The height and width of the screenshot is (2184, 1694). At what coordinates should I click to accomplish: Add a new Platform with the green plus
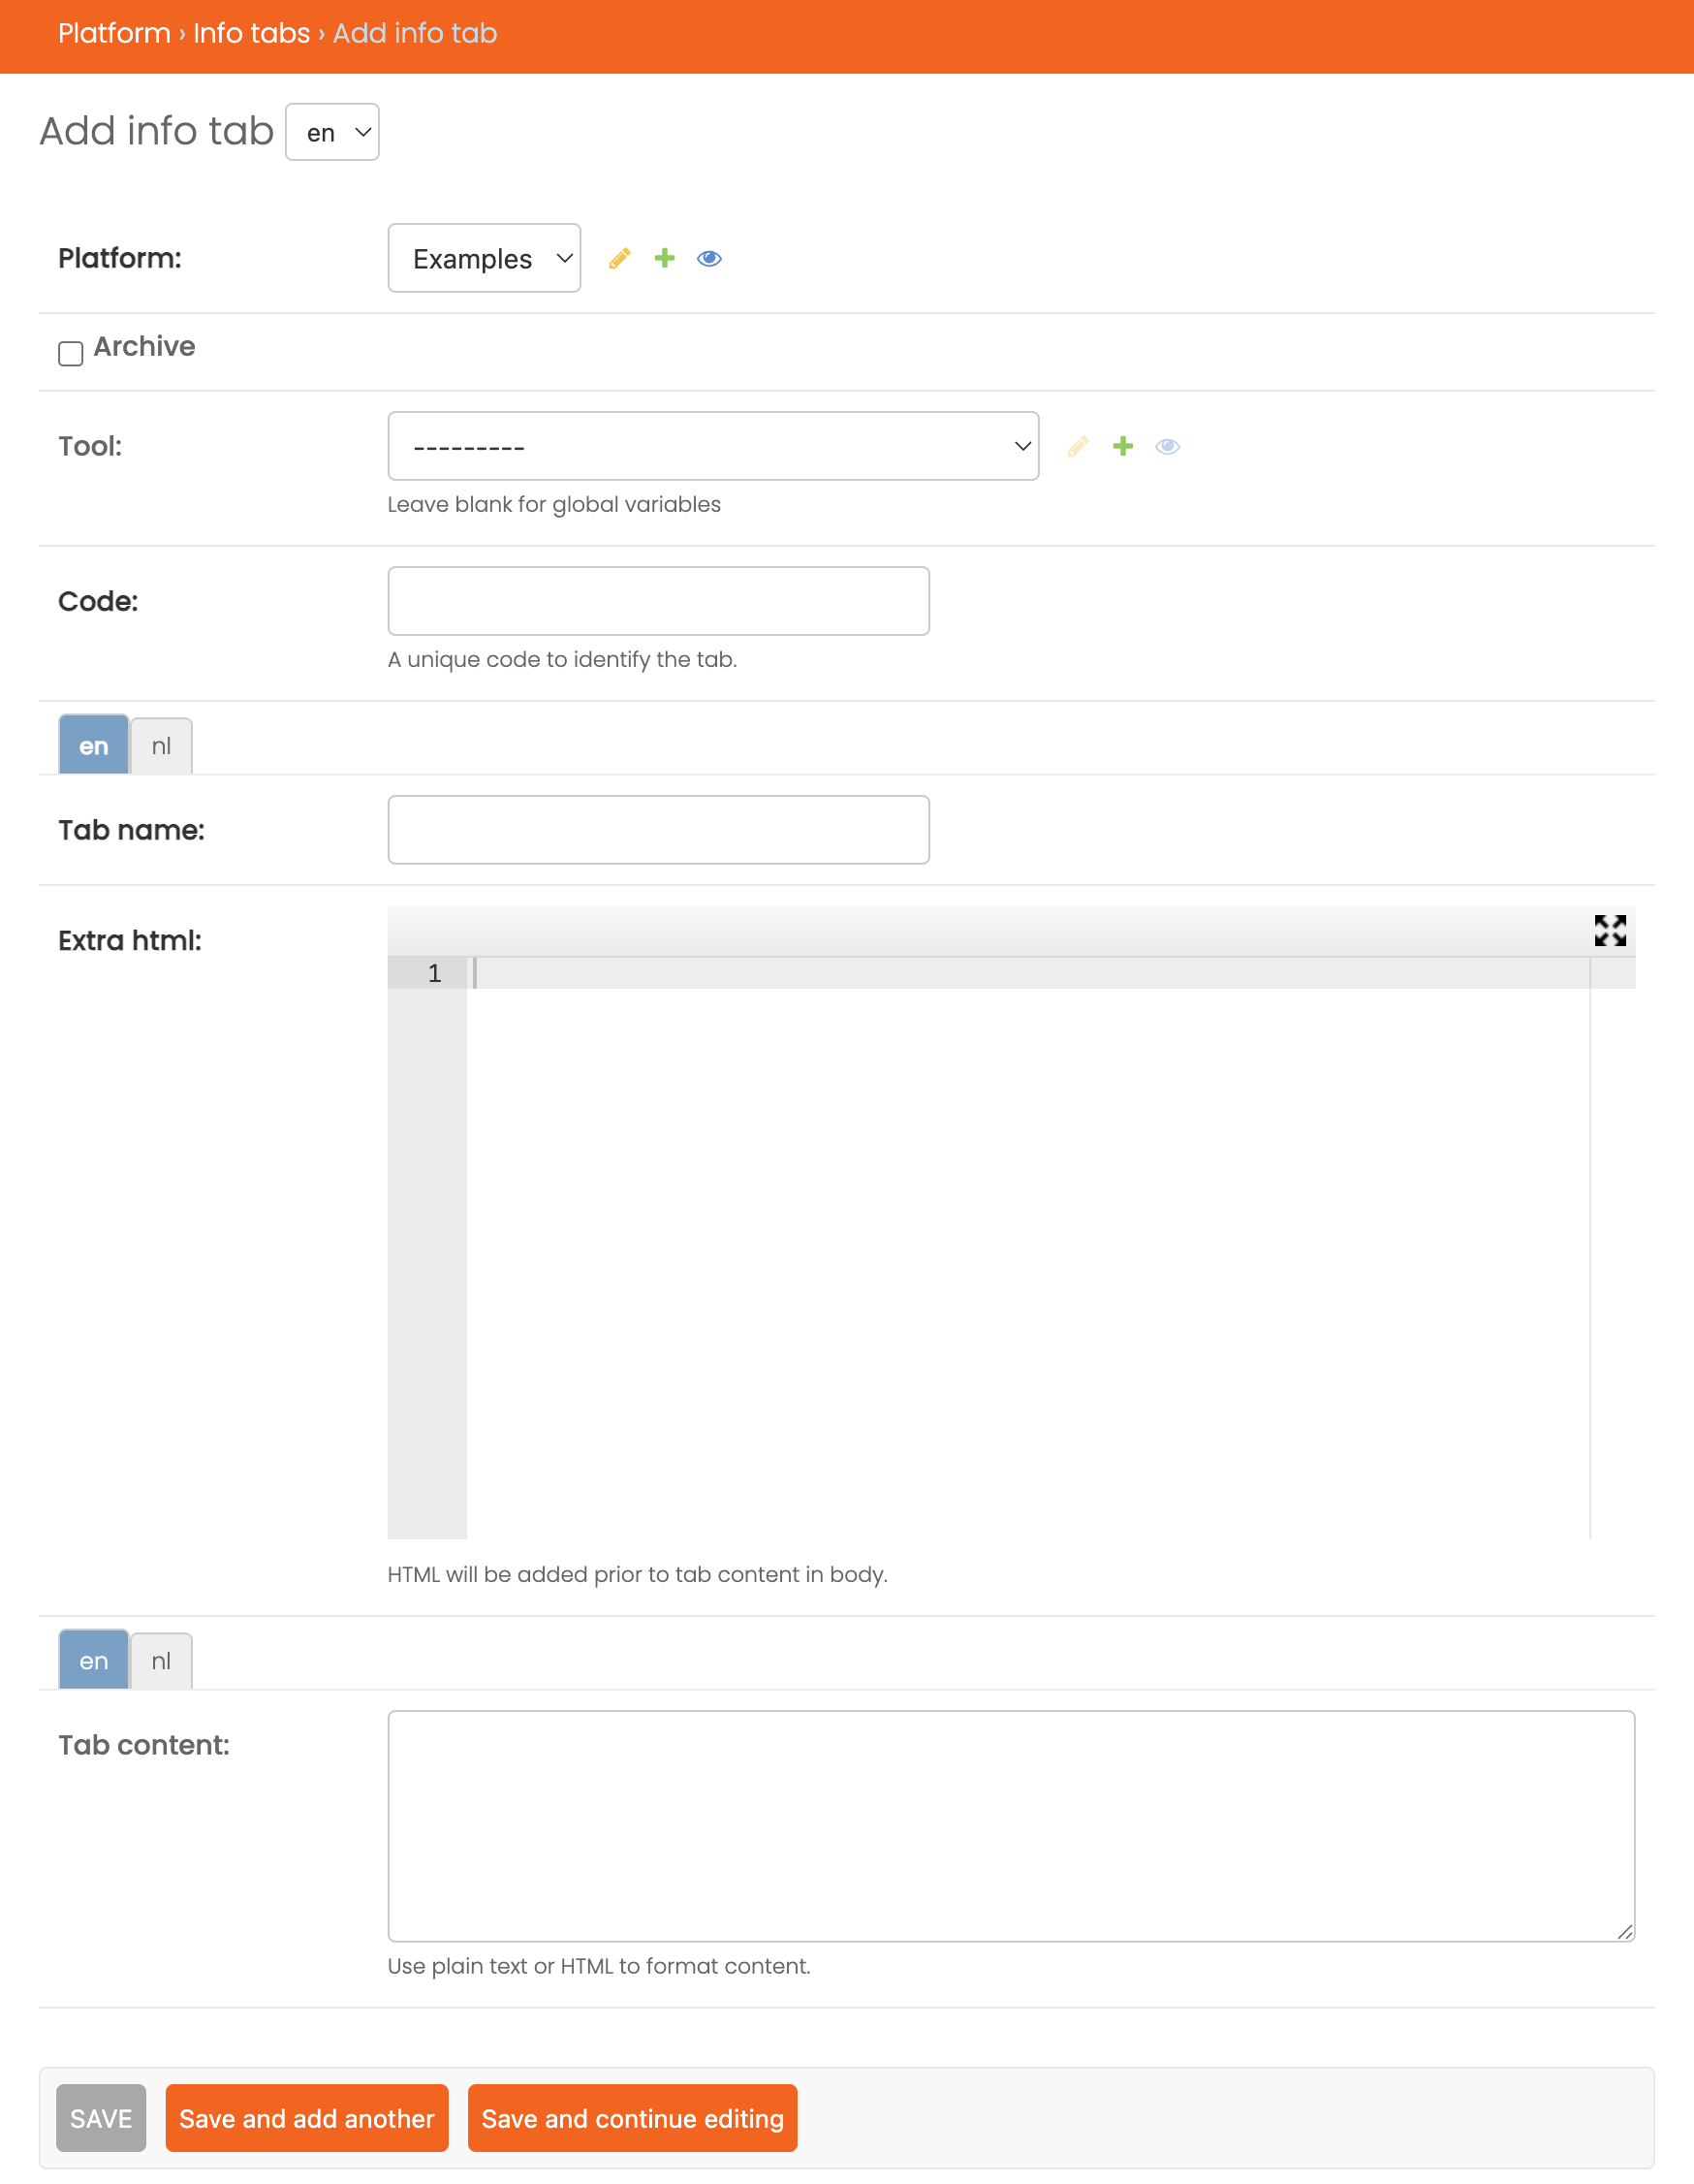pyautogui.click(x=664, y=258)
